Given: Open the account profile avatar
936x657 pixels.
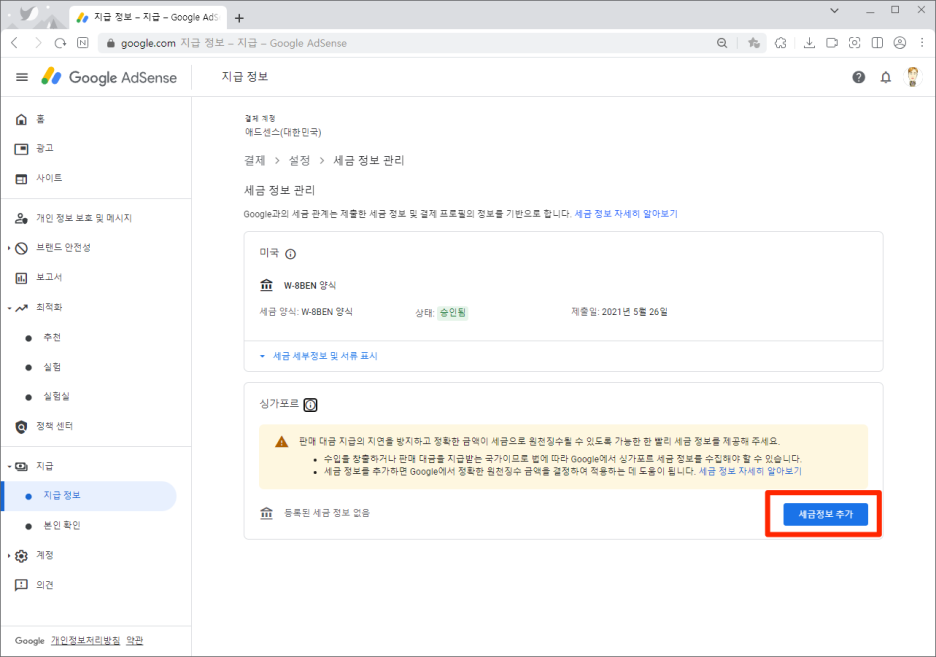Looking at the screenshot, I should [912, 77].
